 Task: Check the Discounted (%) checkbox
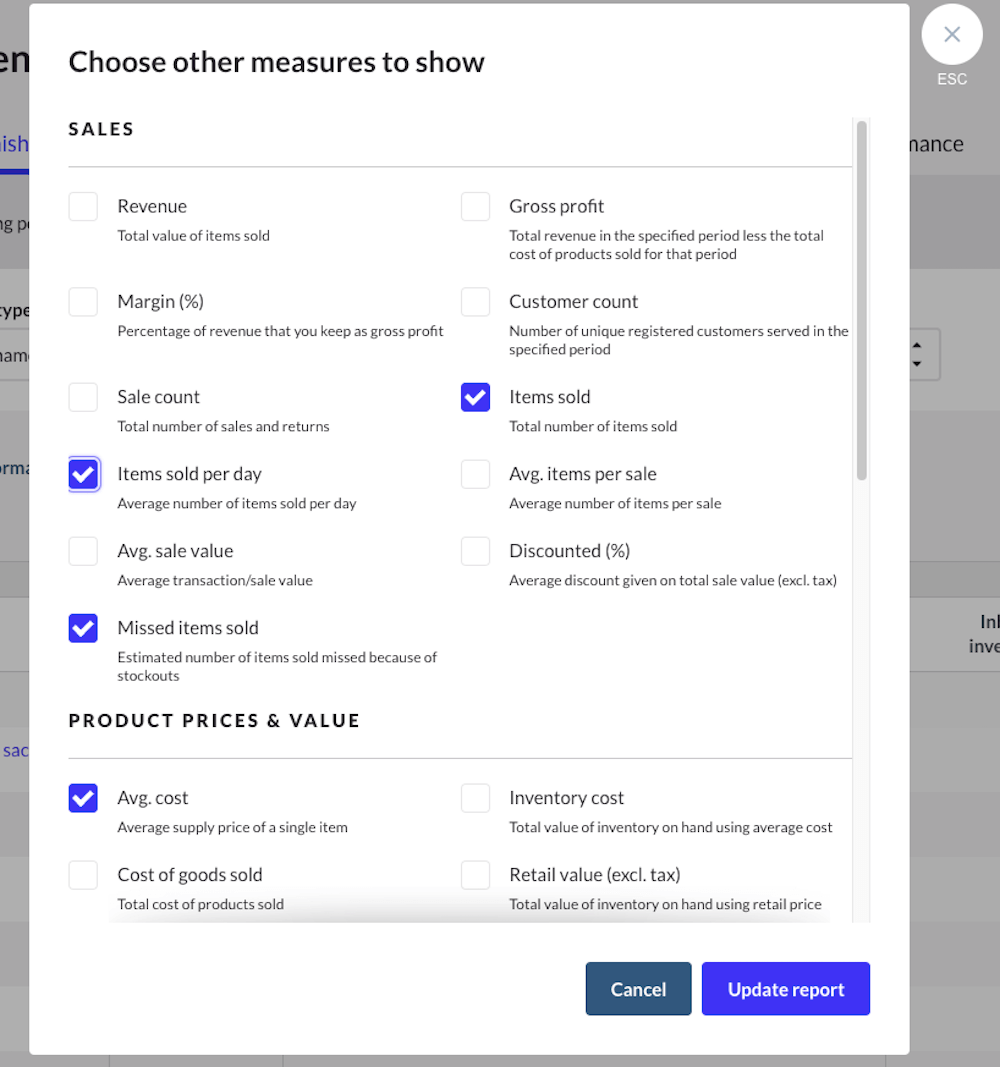point(476,551)
